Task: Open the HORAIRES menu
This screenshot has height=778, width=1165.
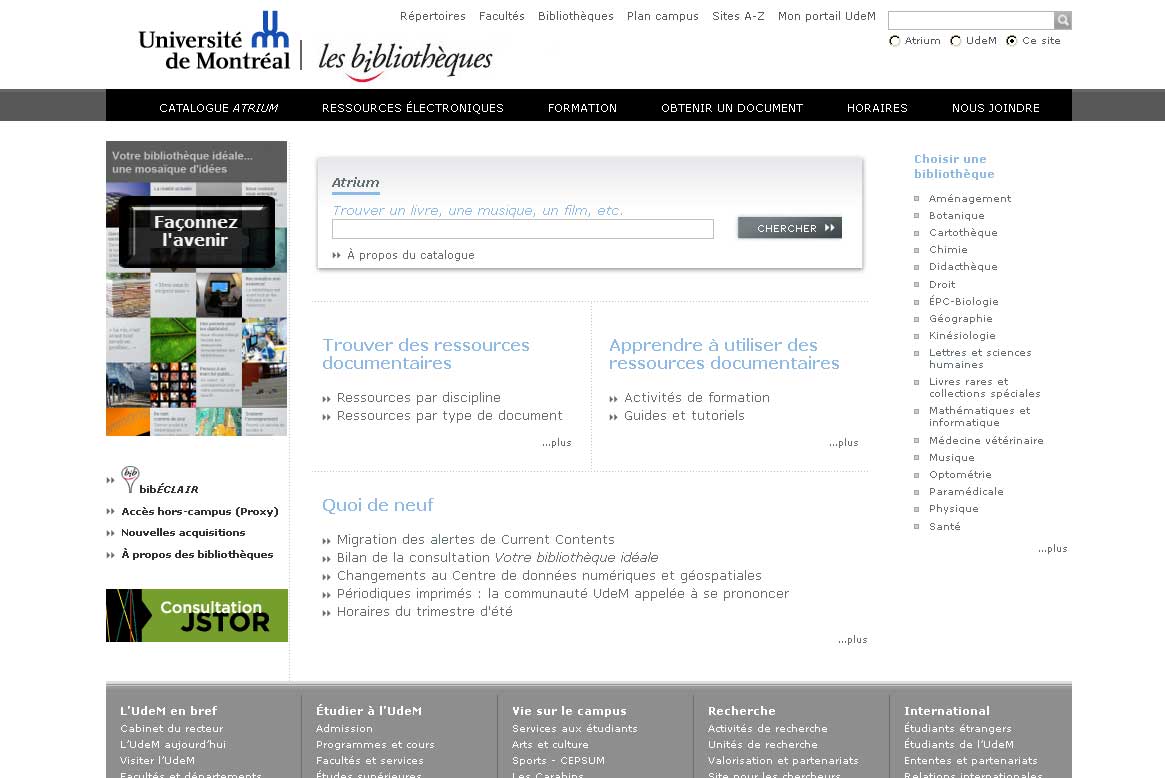Action: click(x=877, y=108)
